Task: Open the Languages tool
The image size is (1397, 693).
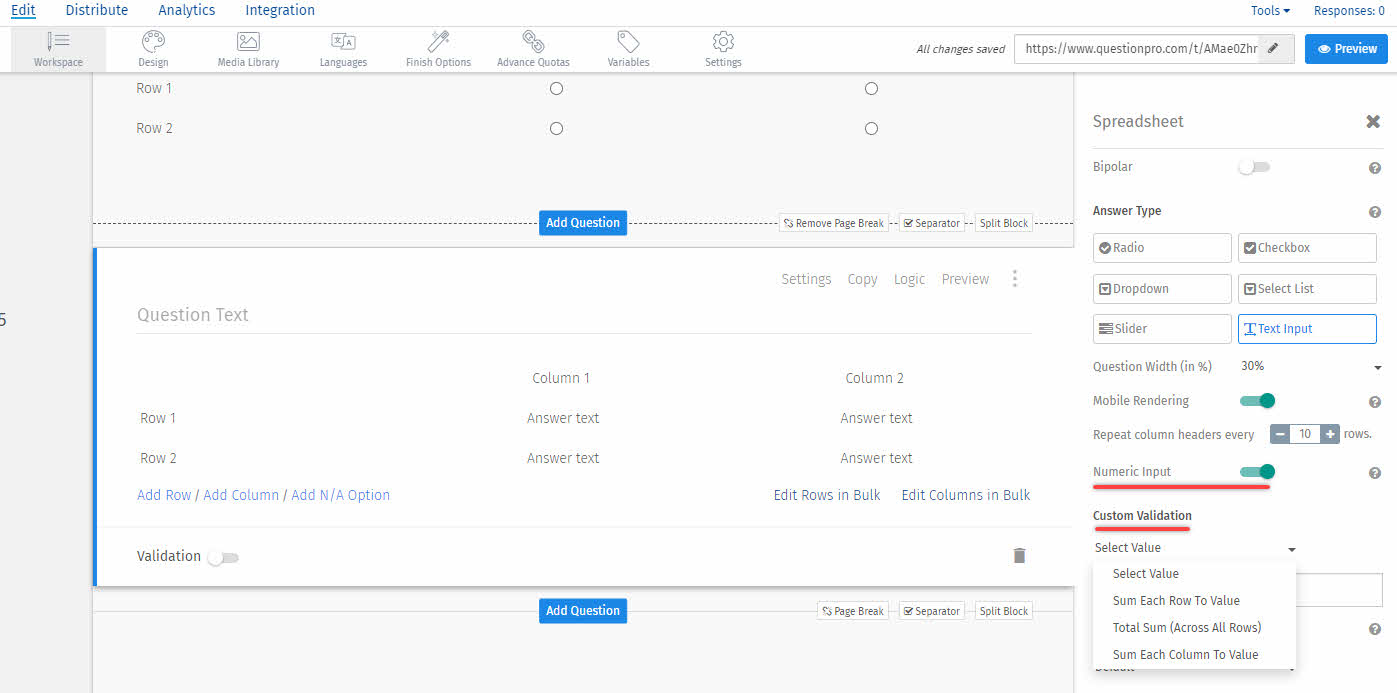Action: pyautogui.click(x=342, y=48)
